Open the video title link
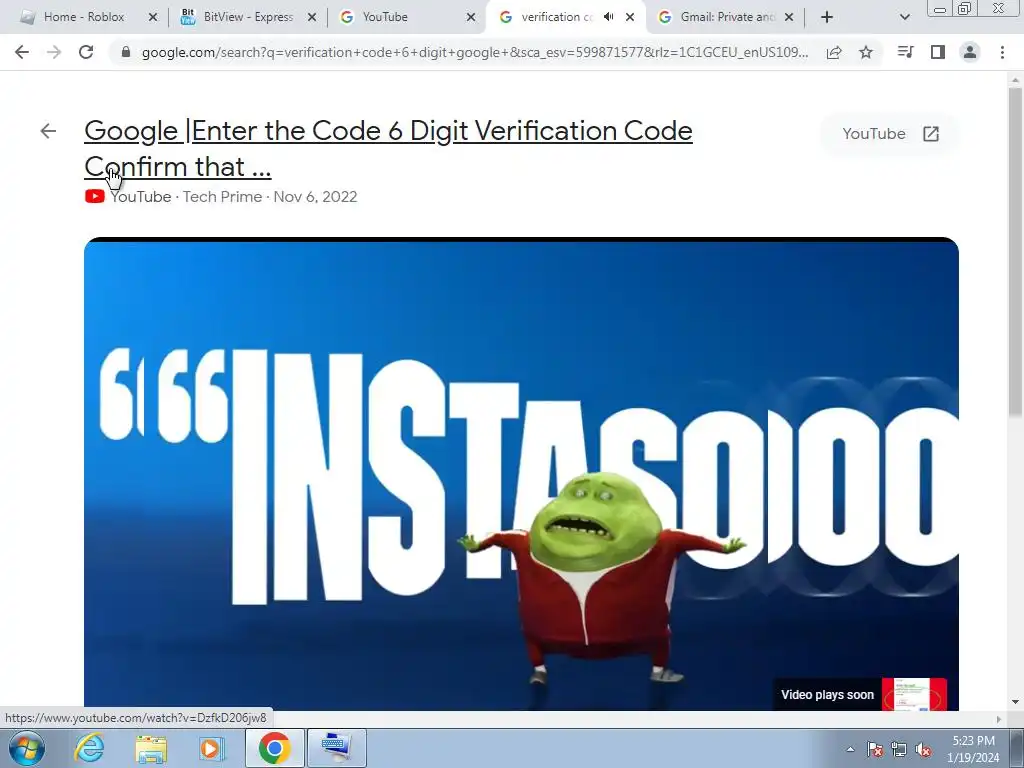Image resolution: width=1024 pixels, height=768 pixels. pos(388,149)
